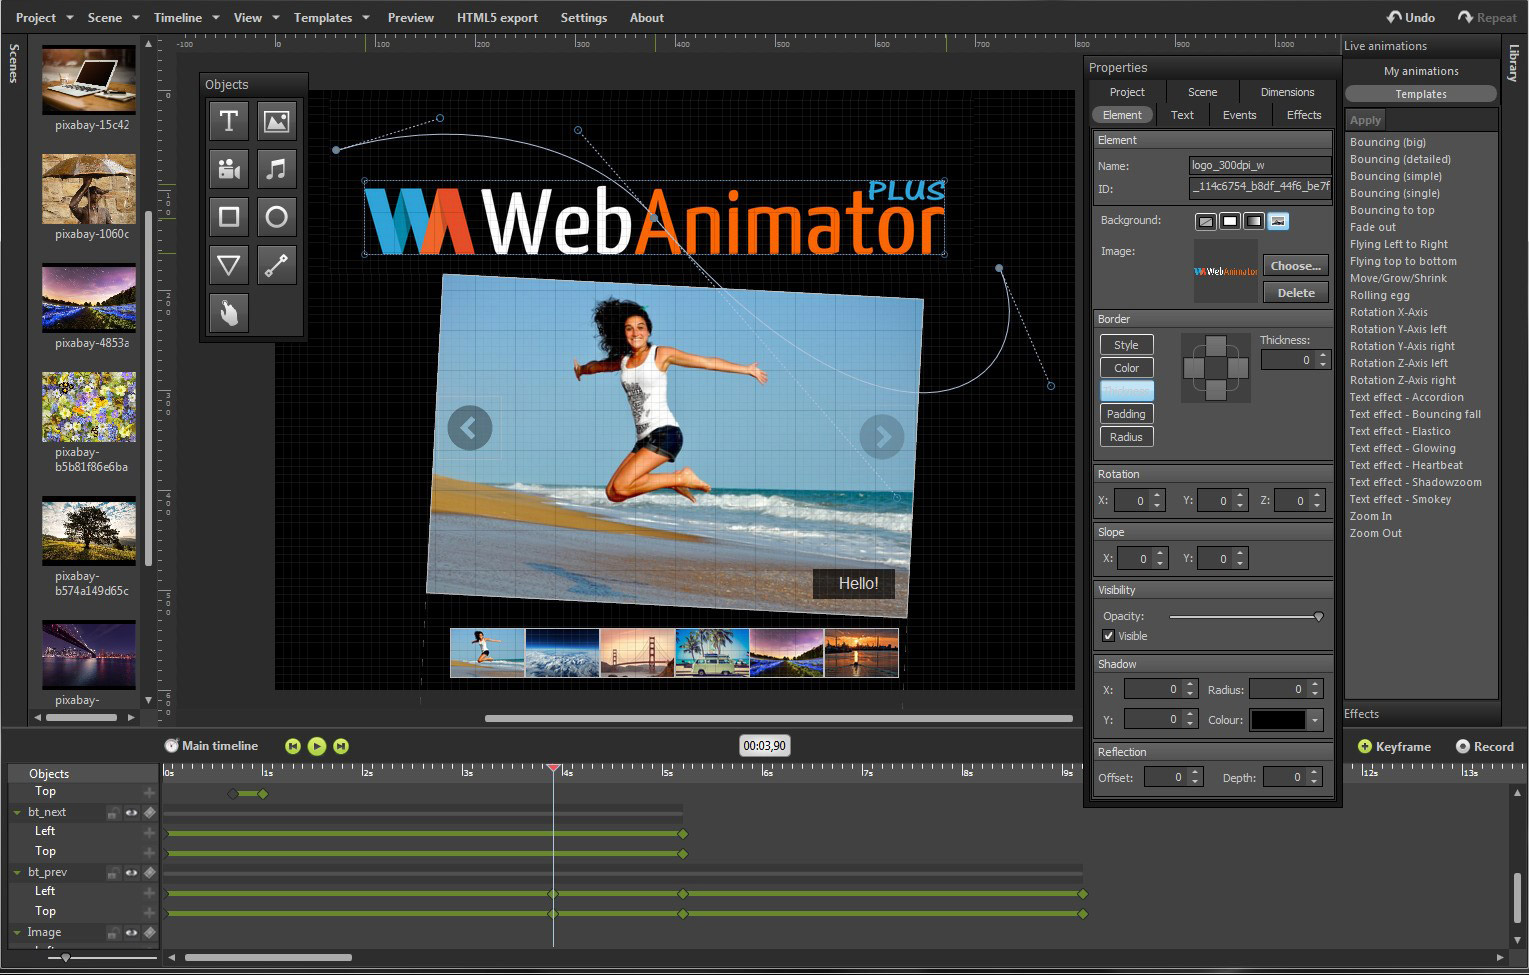This screenshot has width=1529, height=975.
Task: Toggle the Visible checkbox
Action: pos(1108,636)
